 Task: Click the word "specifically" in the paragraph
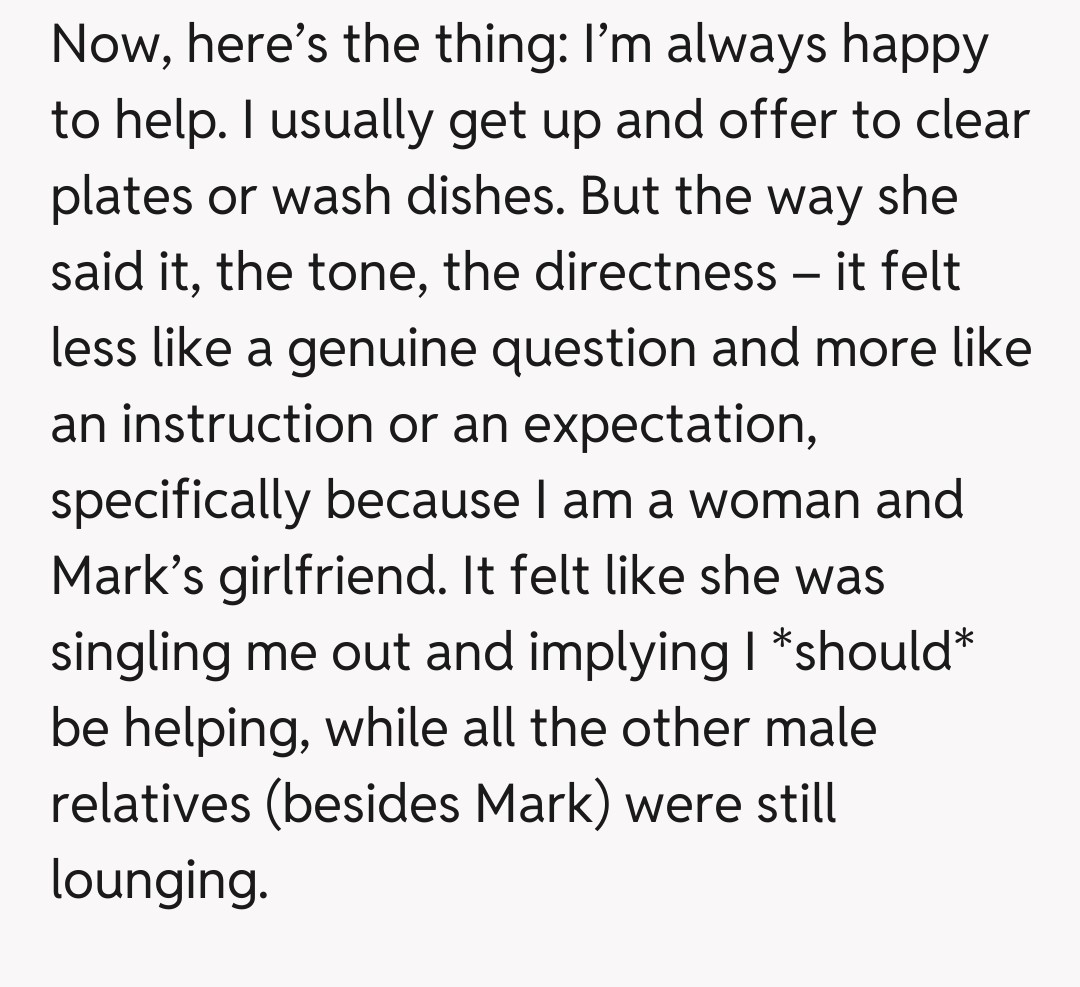tap(181, 500)
